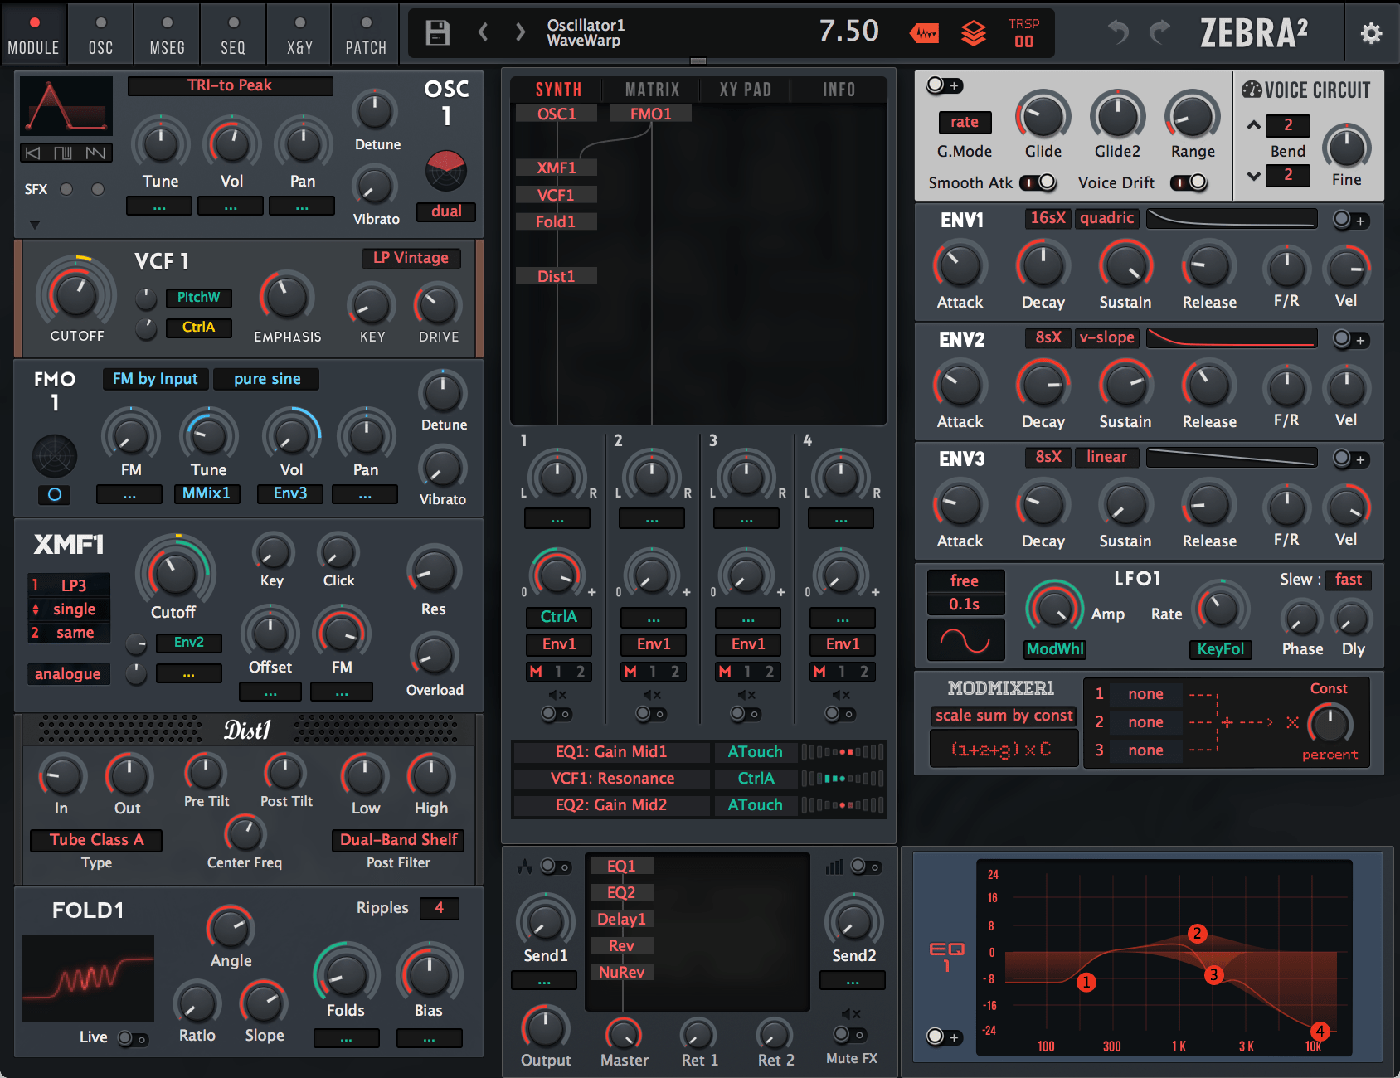Toggle the switch next to Send1 icon
The height and width of the screenshot is (1078, 1400).
click(x=556, y=867)
